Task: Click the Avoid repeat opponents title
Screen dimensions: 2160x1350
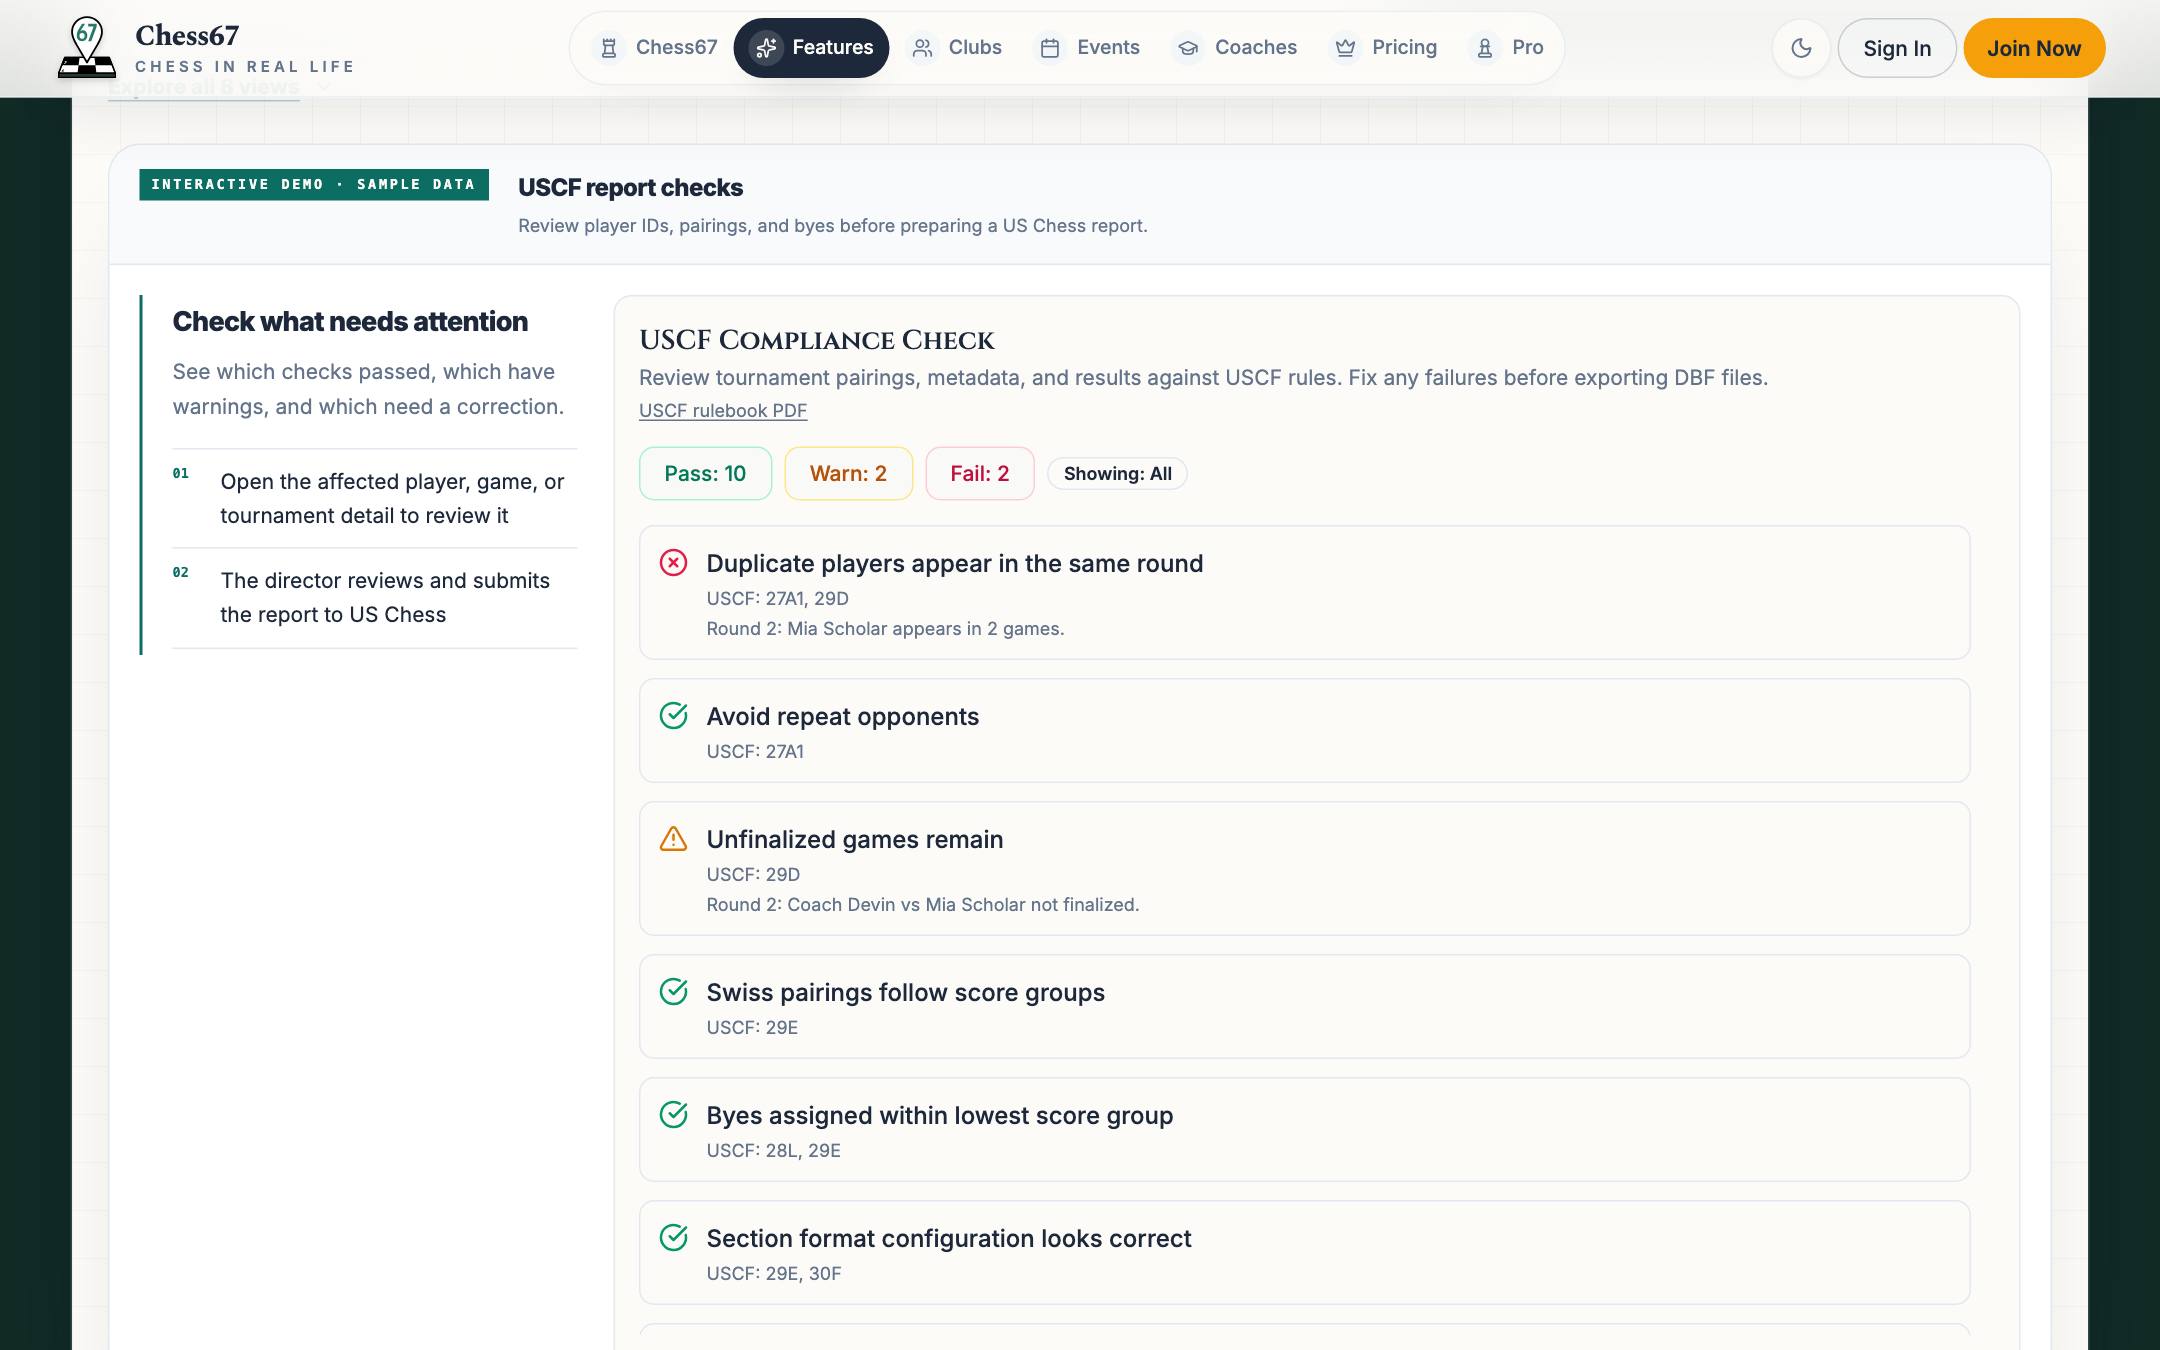Action: coord(842,716)
